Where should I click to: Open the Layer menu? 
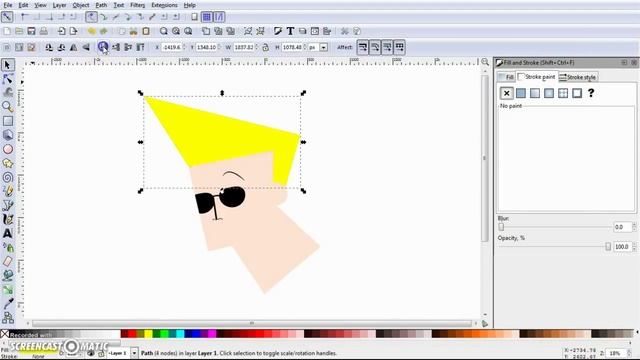click(59, 5)
